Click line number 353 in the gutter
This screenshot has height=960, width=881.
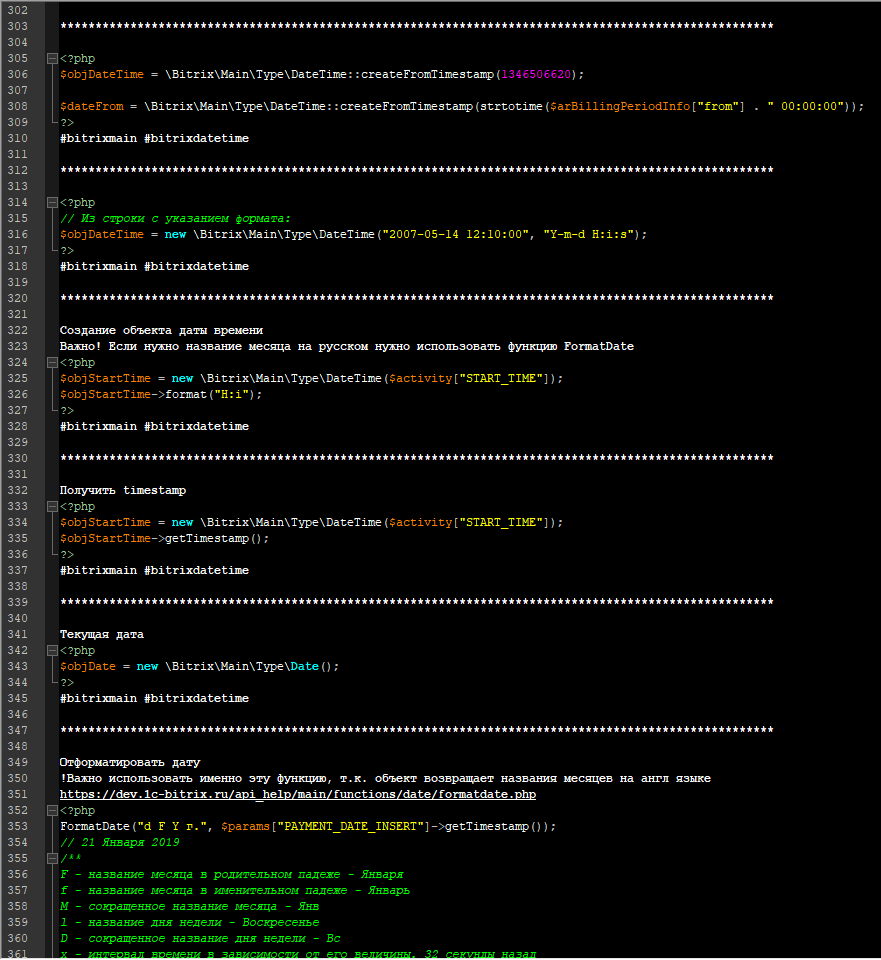(19, 826)
